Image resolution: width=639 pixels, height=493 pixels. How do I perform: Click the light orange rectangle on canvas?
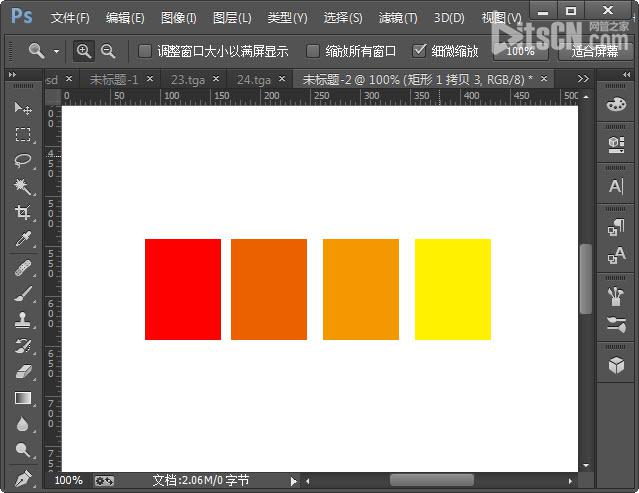(361, 289)
